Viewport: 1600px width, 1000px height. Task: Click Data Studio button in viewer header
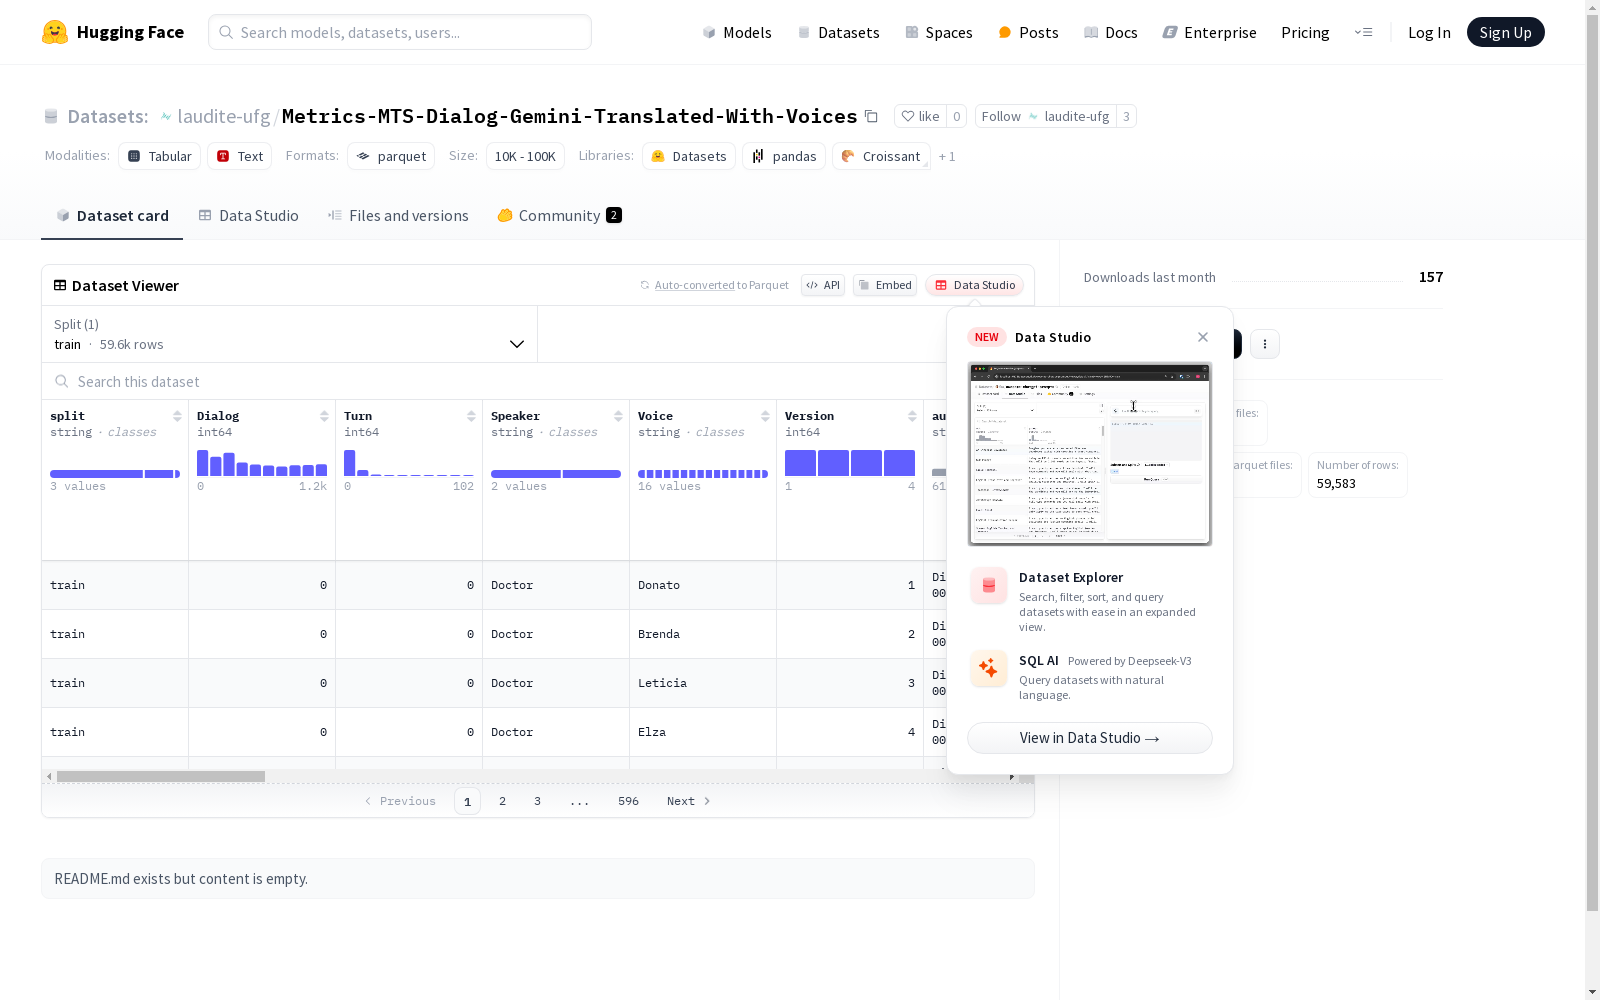pyautogui.click(x=974, y=285)
